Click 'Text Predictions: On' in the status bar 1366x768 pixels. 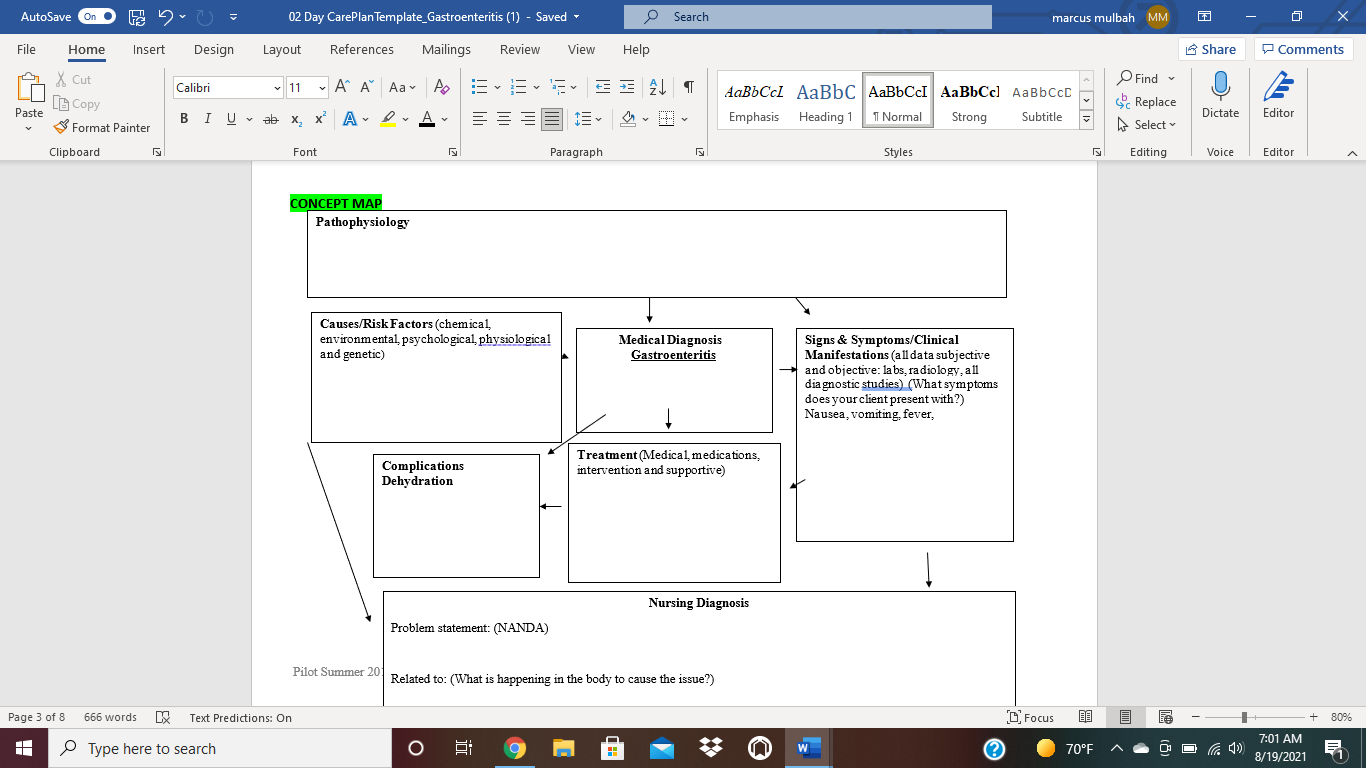pos(241,717)
